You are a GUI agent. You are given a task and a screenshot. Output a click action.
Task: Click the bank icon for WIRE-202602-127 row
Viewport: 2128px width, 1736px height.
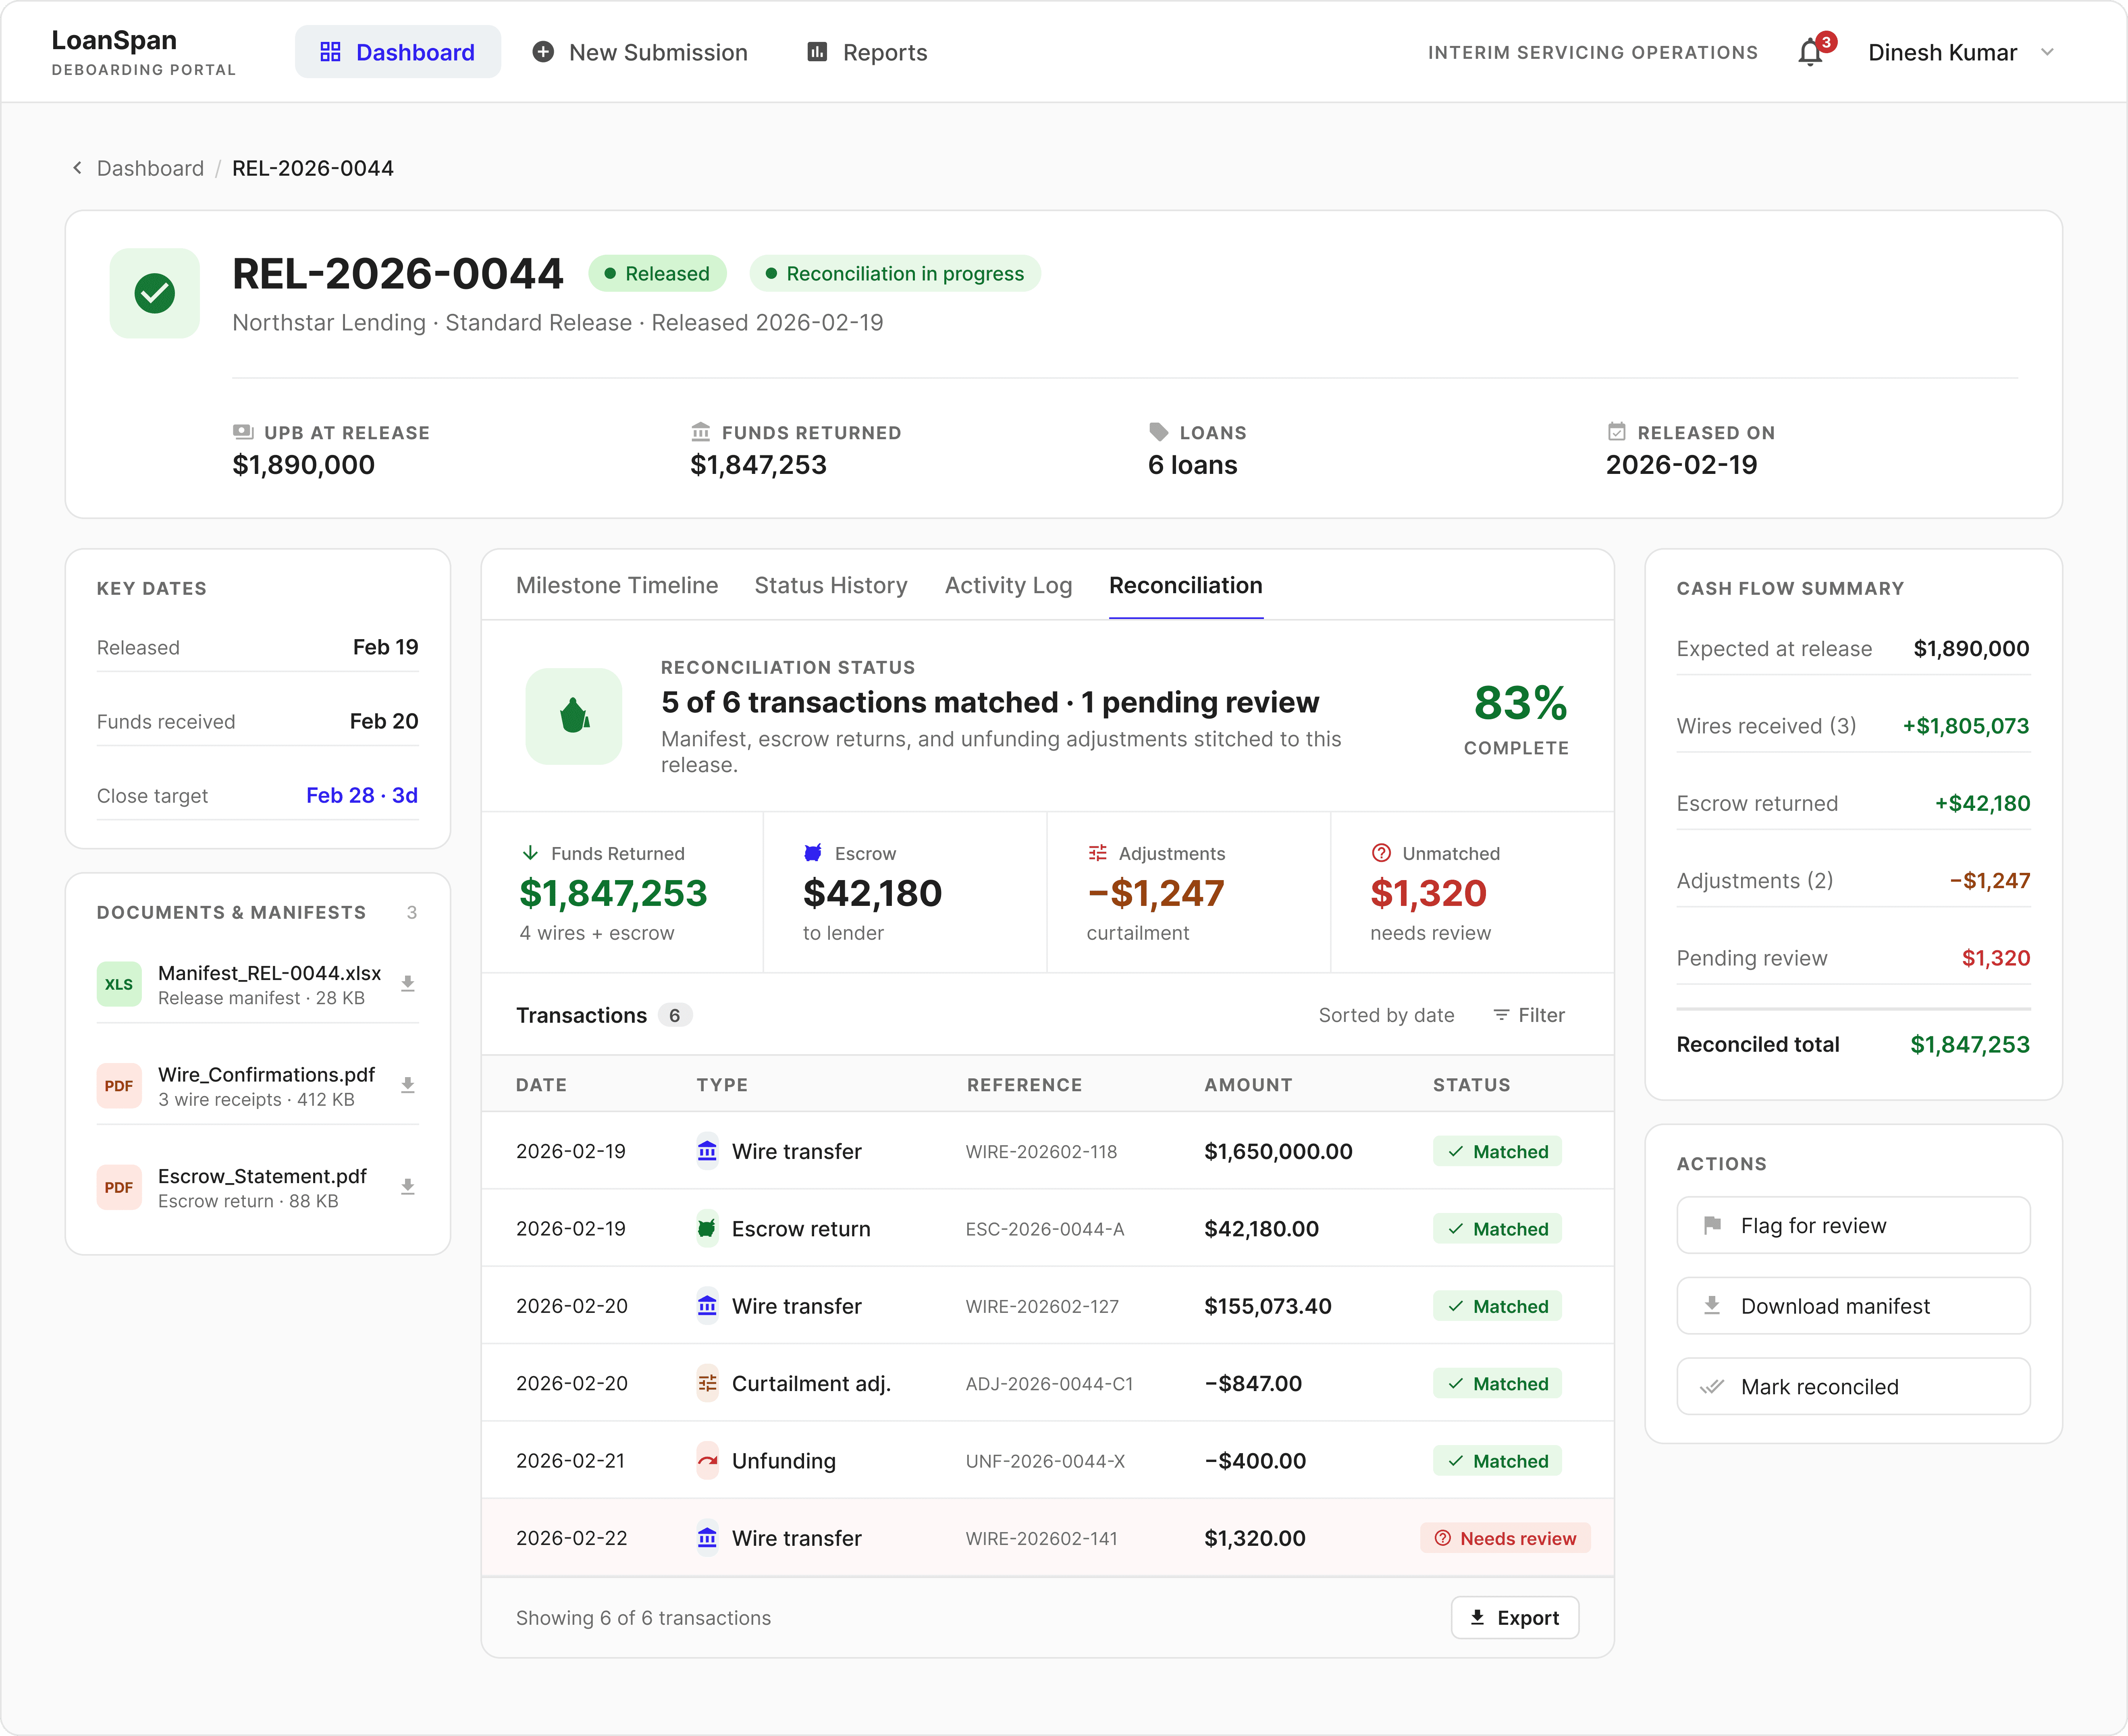(x=707, y=1306)
